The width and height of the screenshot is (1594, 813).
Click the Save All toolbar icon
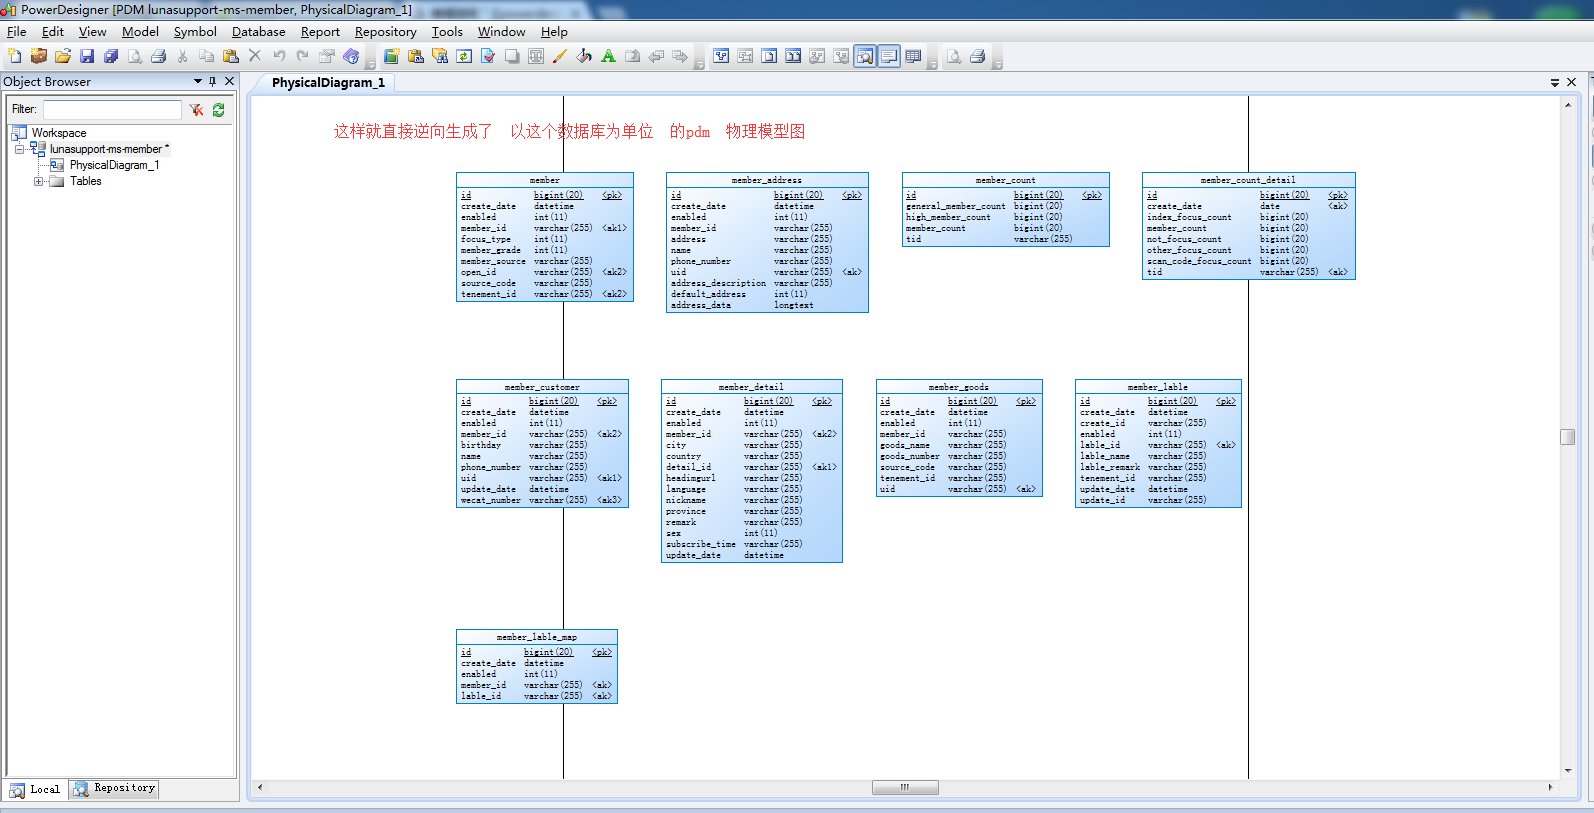point(111,56)
